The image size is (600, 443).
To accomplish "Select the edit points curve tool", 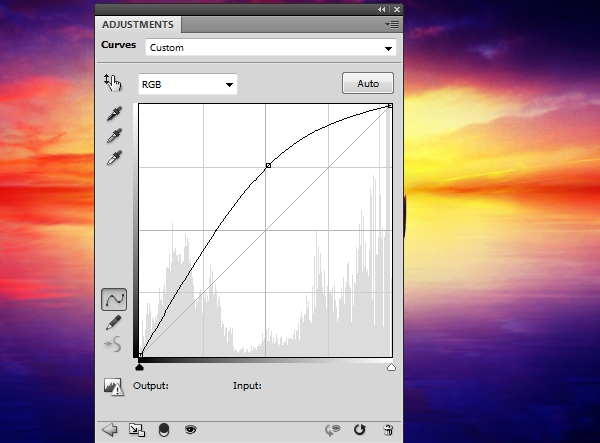I will tap(114, 299).
